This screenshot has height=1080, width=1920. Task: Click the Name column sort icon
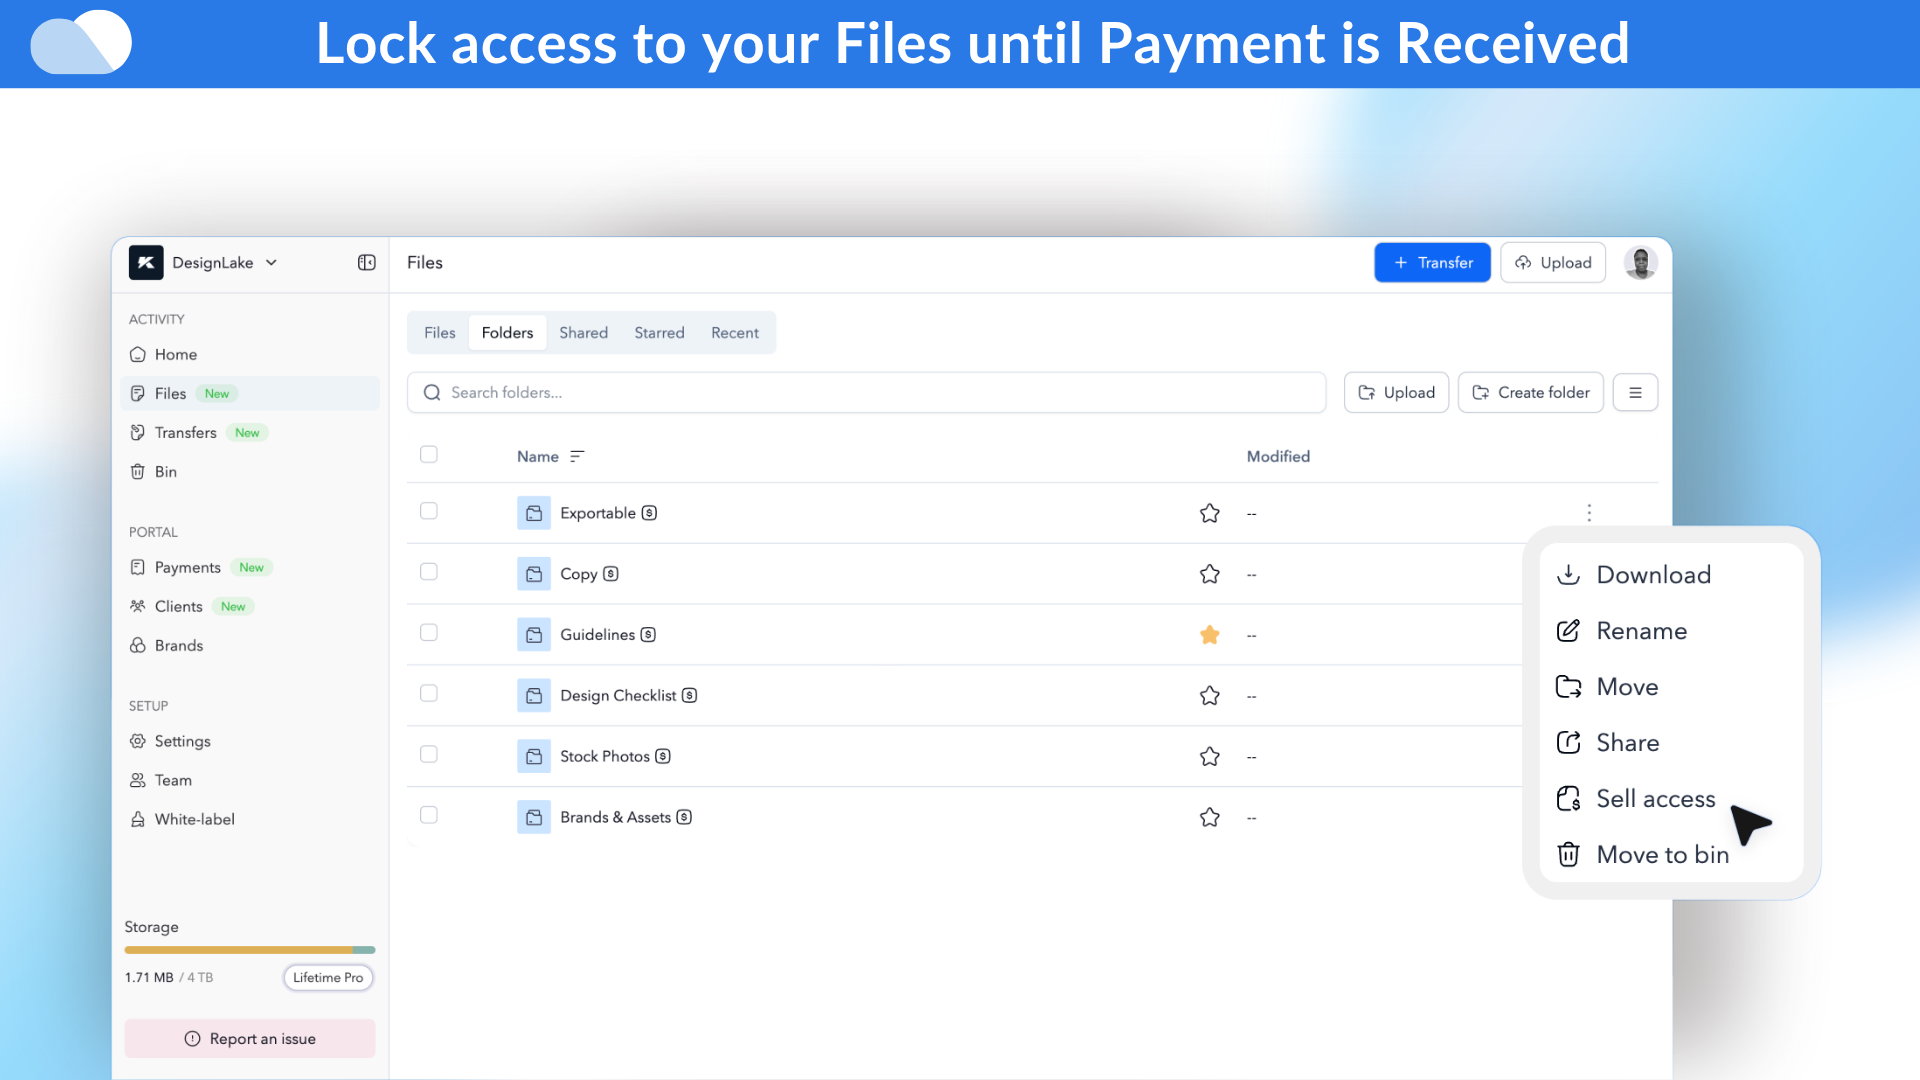(577, 456)
